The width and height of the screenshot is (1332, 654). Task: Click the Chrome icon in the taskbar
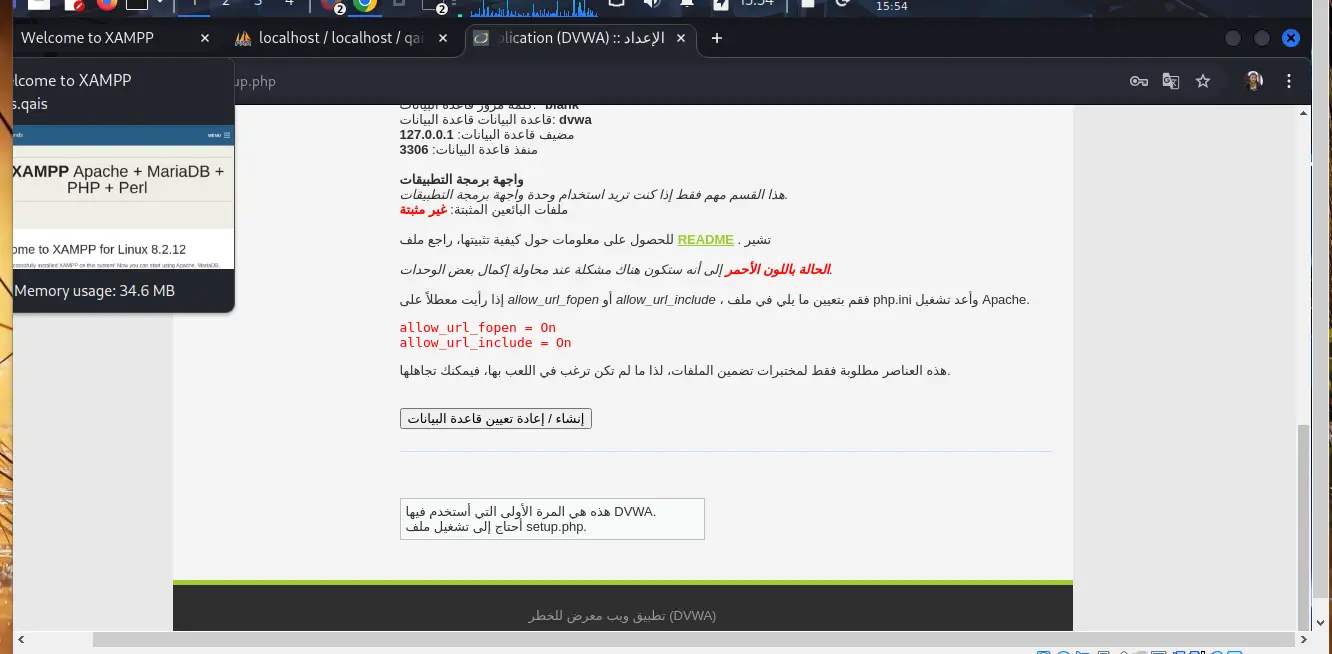click(x=365, y=4)
